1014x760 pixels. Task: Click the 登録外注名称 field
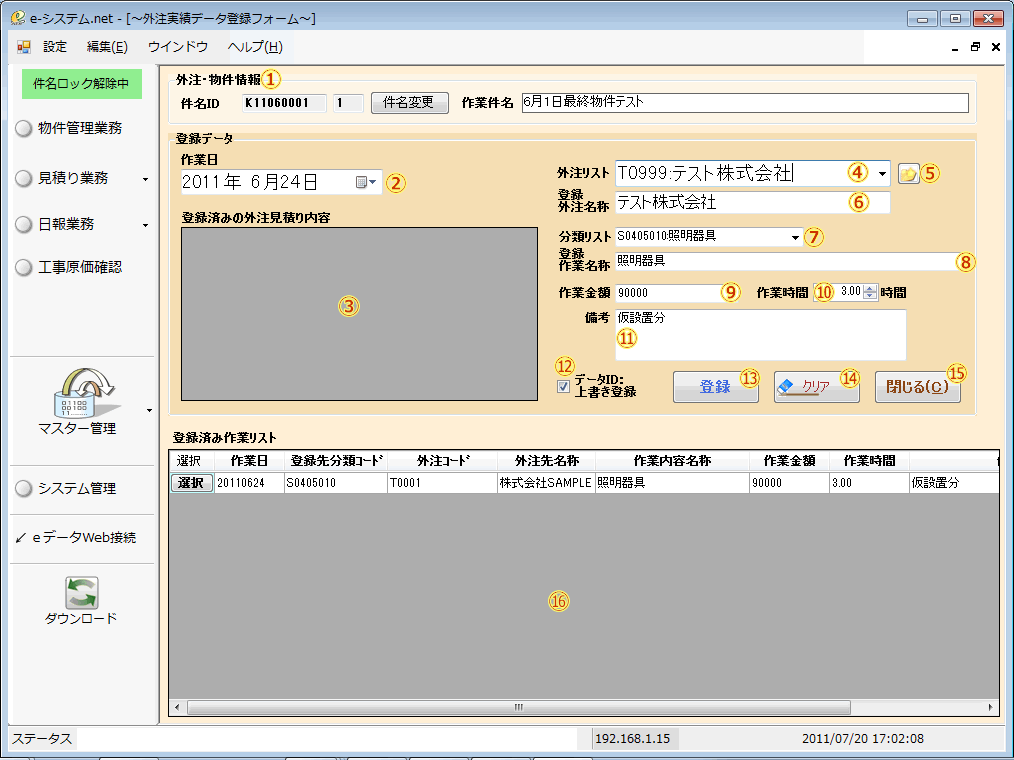752,202
